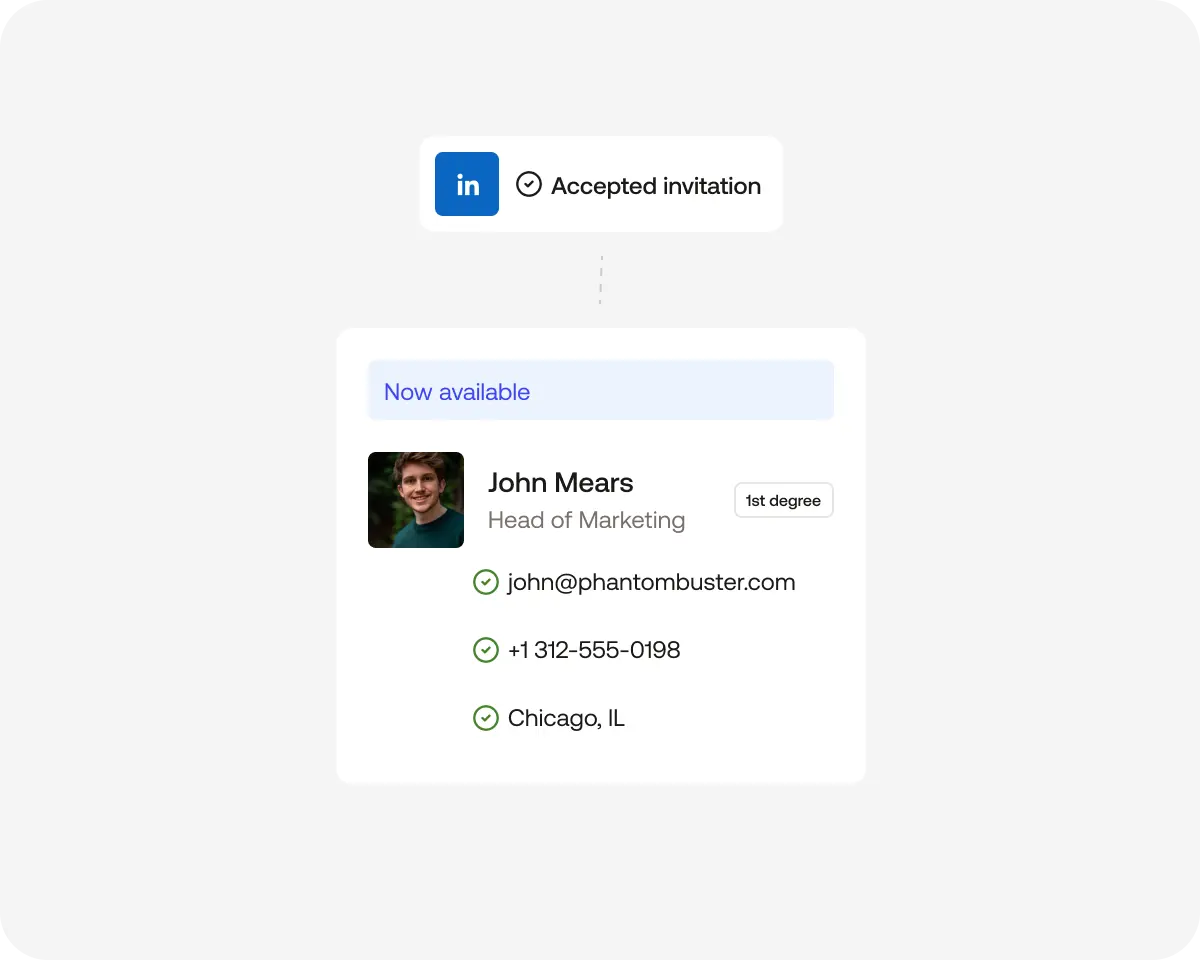Click empty space below Chicago in contact card
The height and width of the screenshot is (960, 1200).
click(x=600, y=760)
